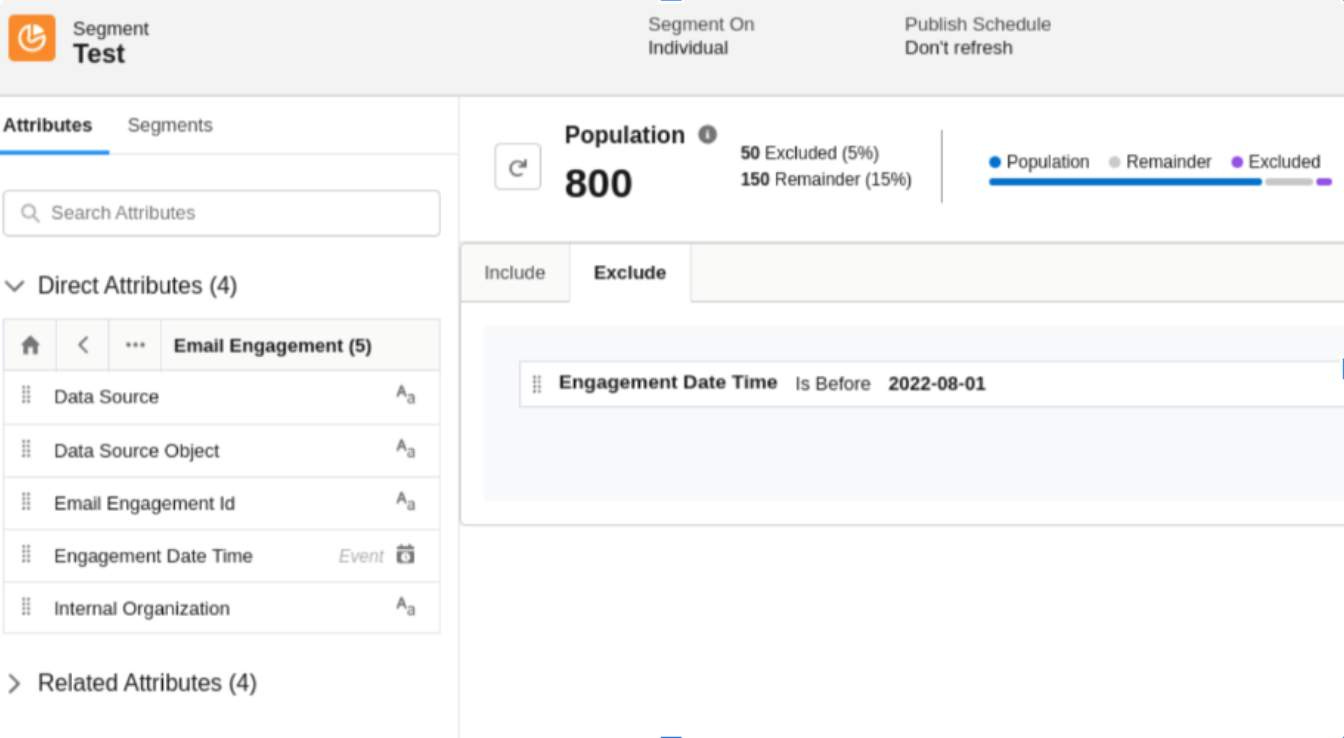This screenshot has width=1344, height=738.
Task: Click the Don't refresh publish schedule
Action: (958, 47)
